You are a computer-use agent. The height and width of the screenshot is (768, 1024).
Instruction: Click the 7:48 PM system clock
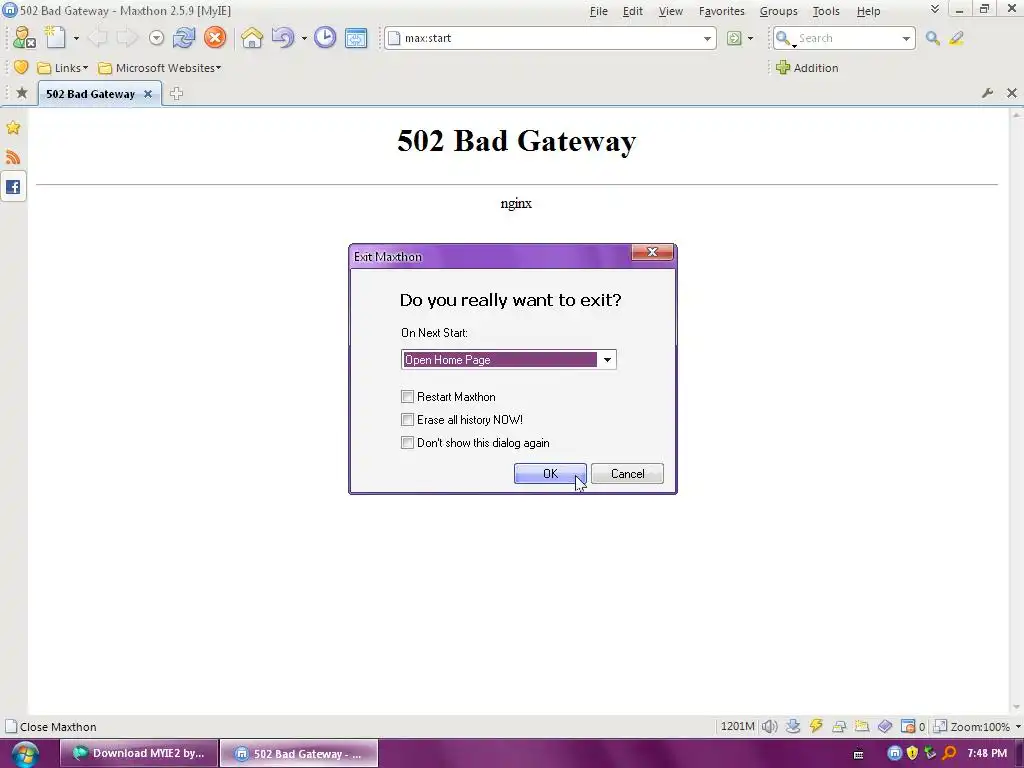click(987, 753)
